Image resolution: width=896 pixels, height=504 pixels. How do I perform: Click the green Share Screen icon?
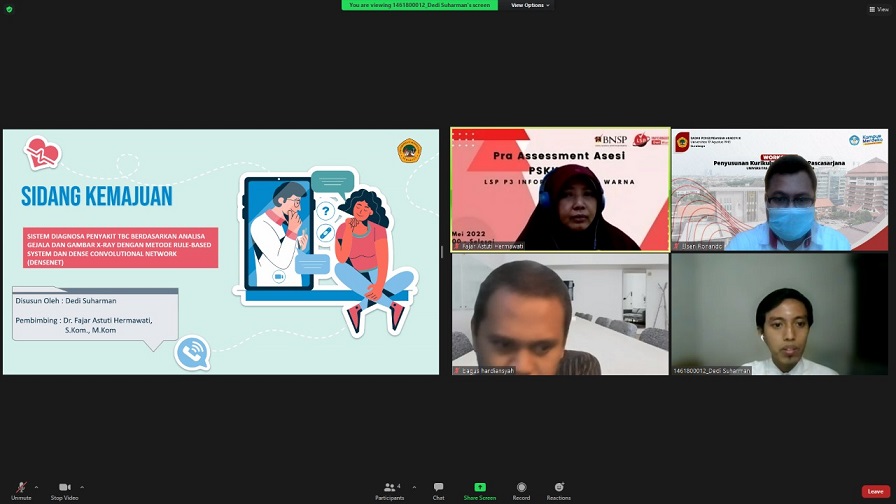coord(479,488)
